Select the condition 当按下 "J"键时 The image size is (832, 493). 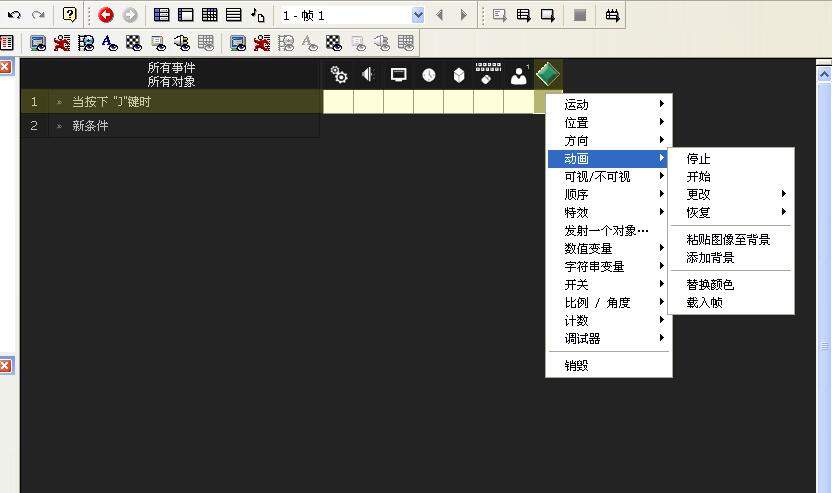coord(111,101)
